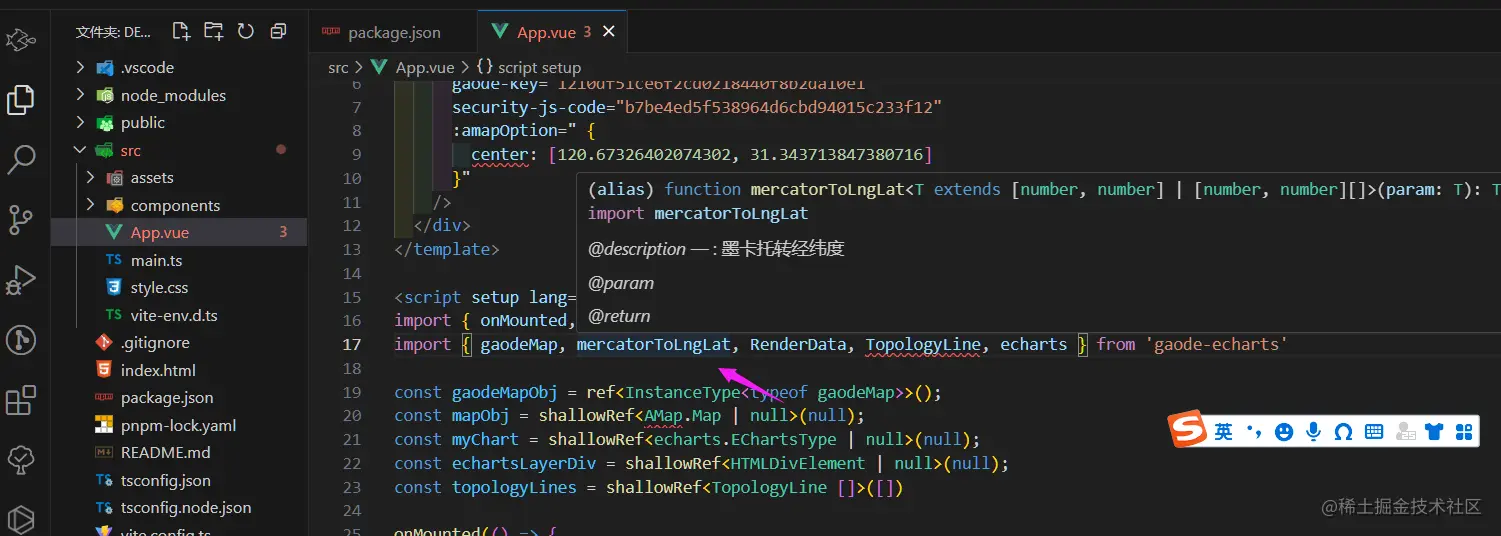This screenshot has height=536, width=1501.
Task: Open Sogou soft keyboard
Action: pyautogui.click(x=1374, y=432)
